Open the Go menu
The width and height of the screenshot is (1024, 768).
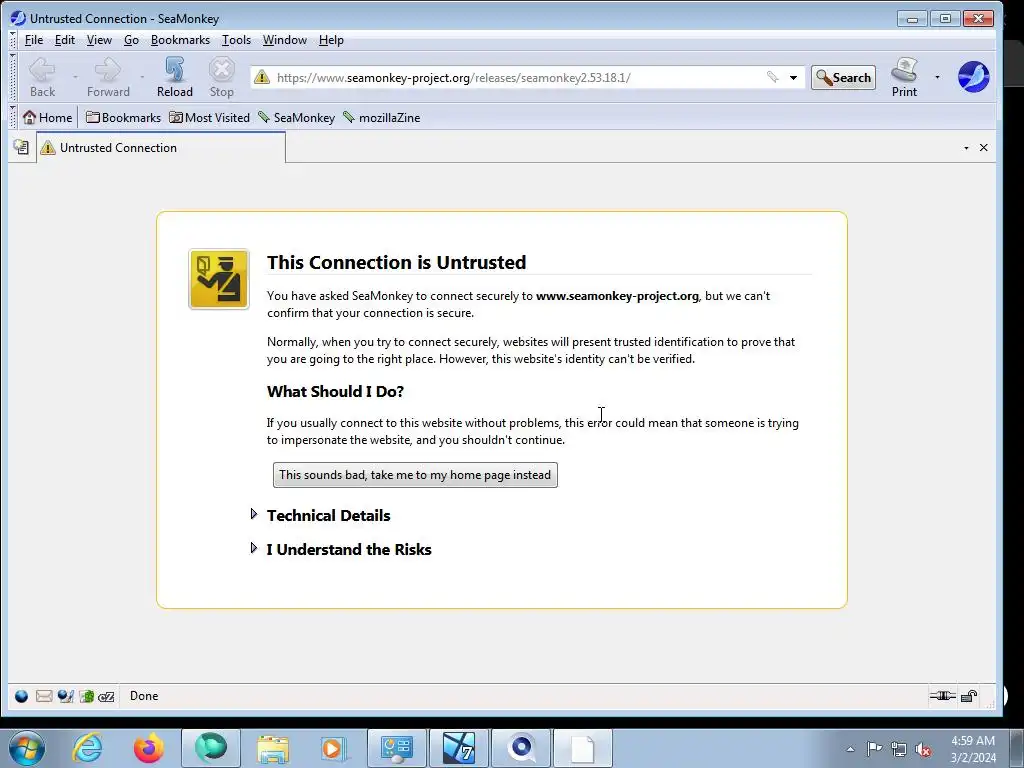click(x=131, y=40)
